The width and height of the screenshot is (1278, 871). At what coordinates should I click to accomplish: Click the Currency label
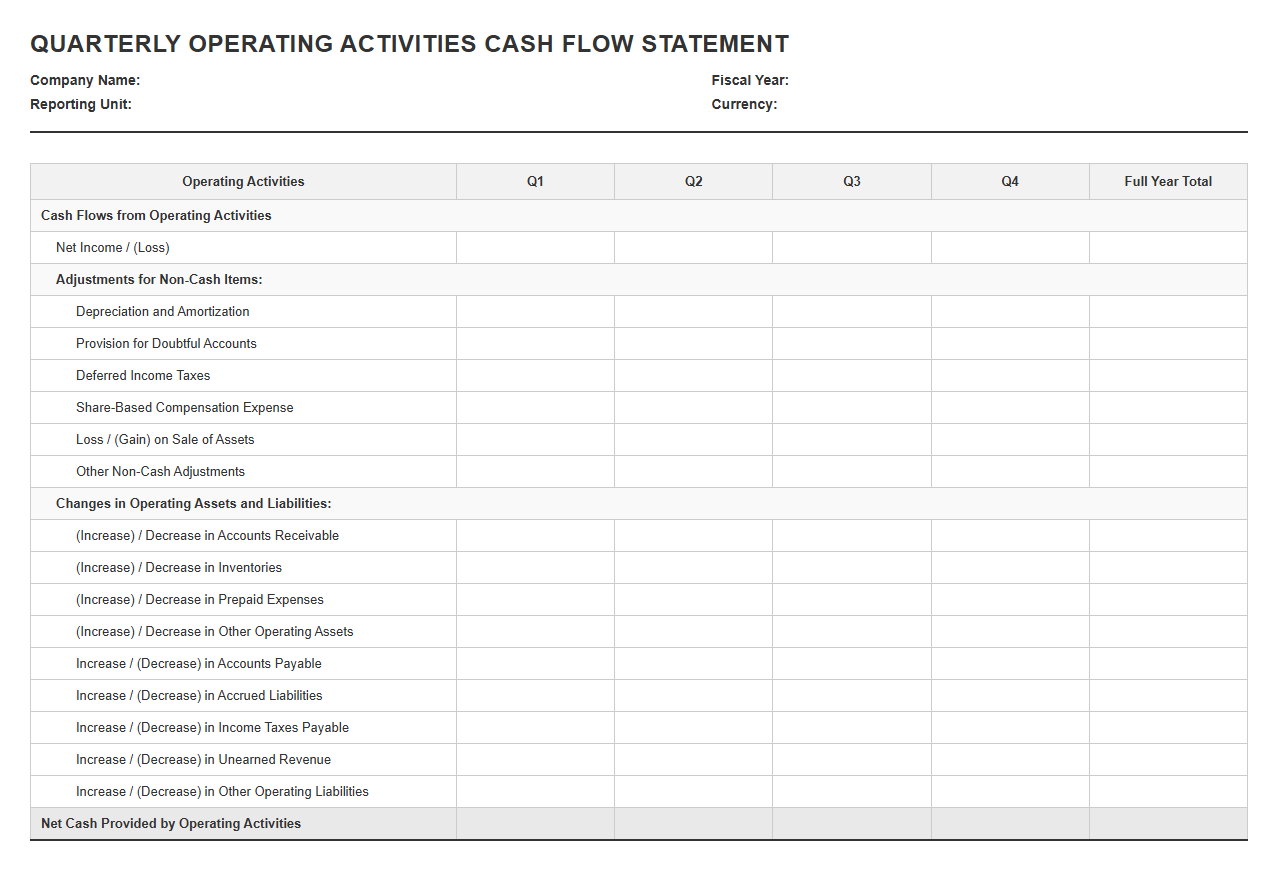pos(744,104)
